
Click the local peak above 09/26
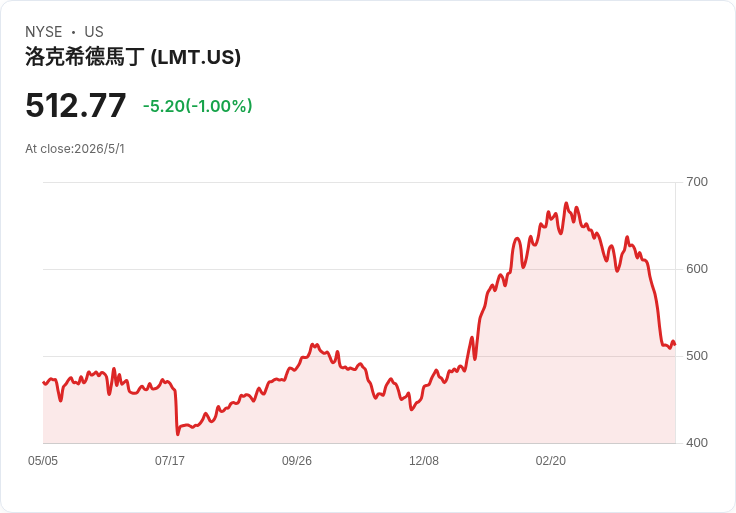click(313, 345)
